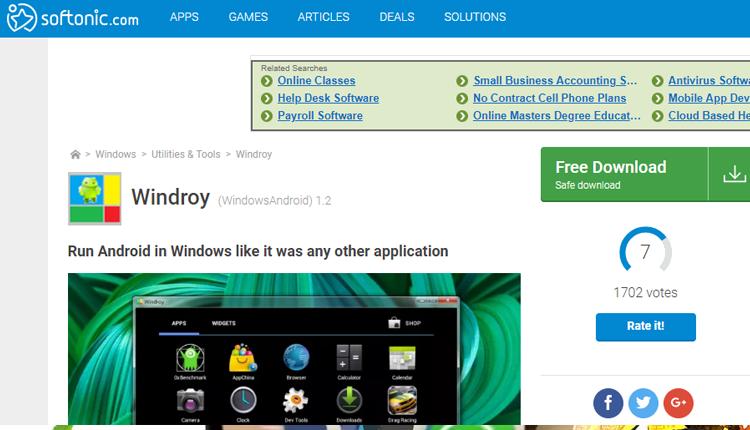Click Downloads icon in Windroy screenshot
The width and height of the screenshot is (750, 430).
click(x=349, y=400)
